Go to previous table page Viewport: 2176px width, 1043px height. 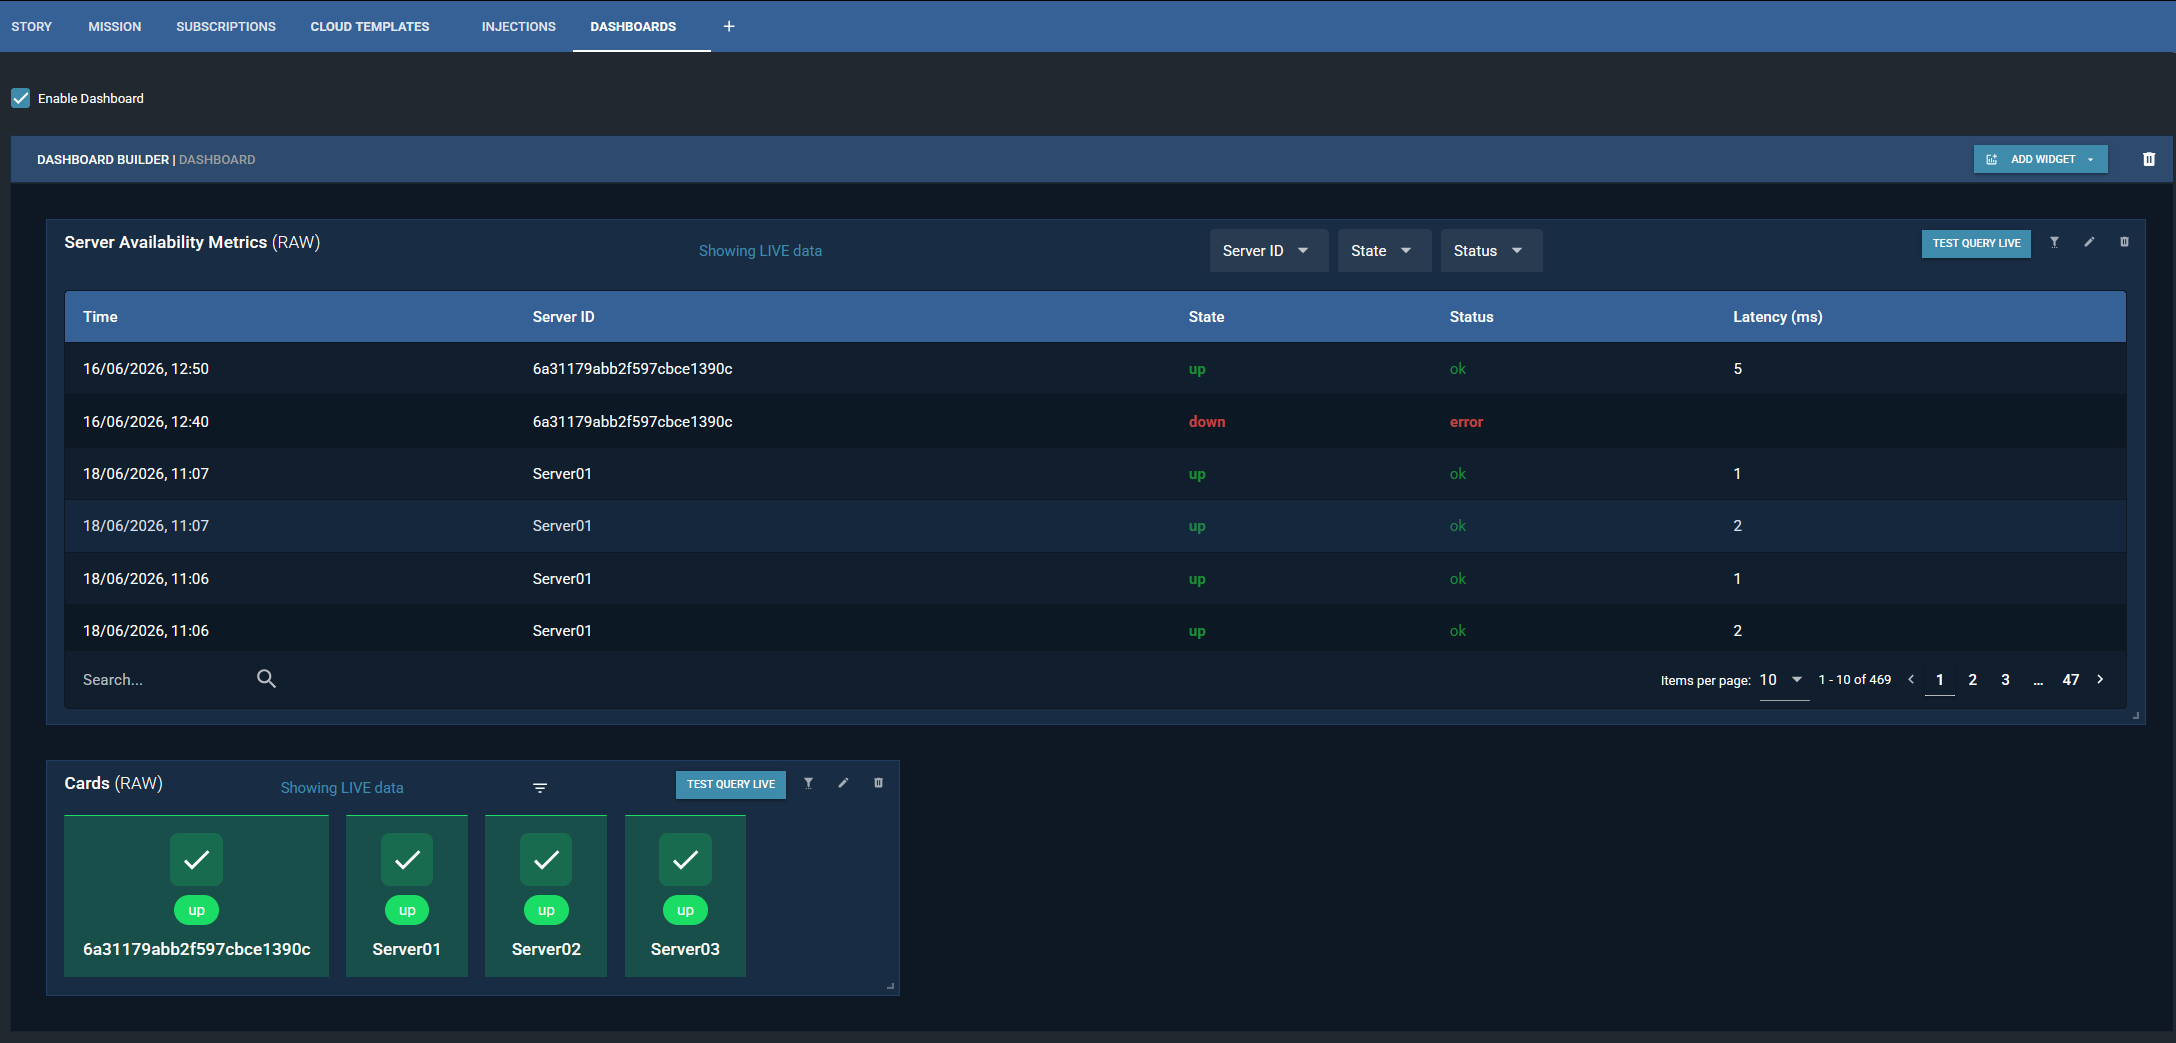tap(1911, 679)
